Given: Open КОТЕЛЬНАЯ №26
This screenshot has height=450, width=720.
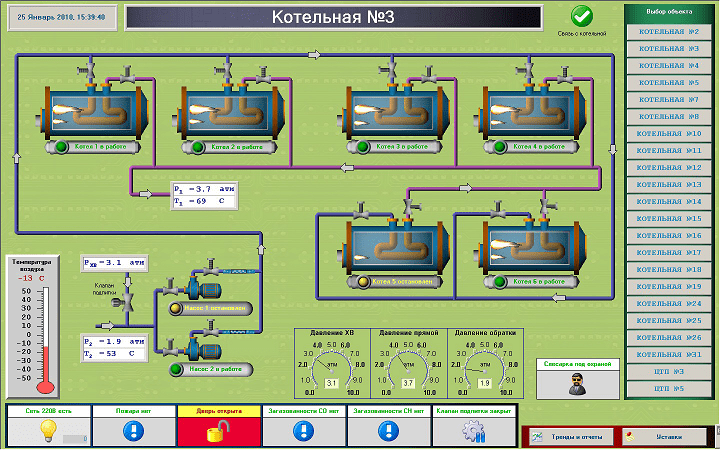Looking at the screenshot, I should [669, 338].
